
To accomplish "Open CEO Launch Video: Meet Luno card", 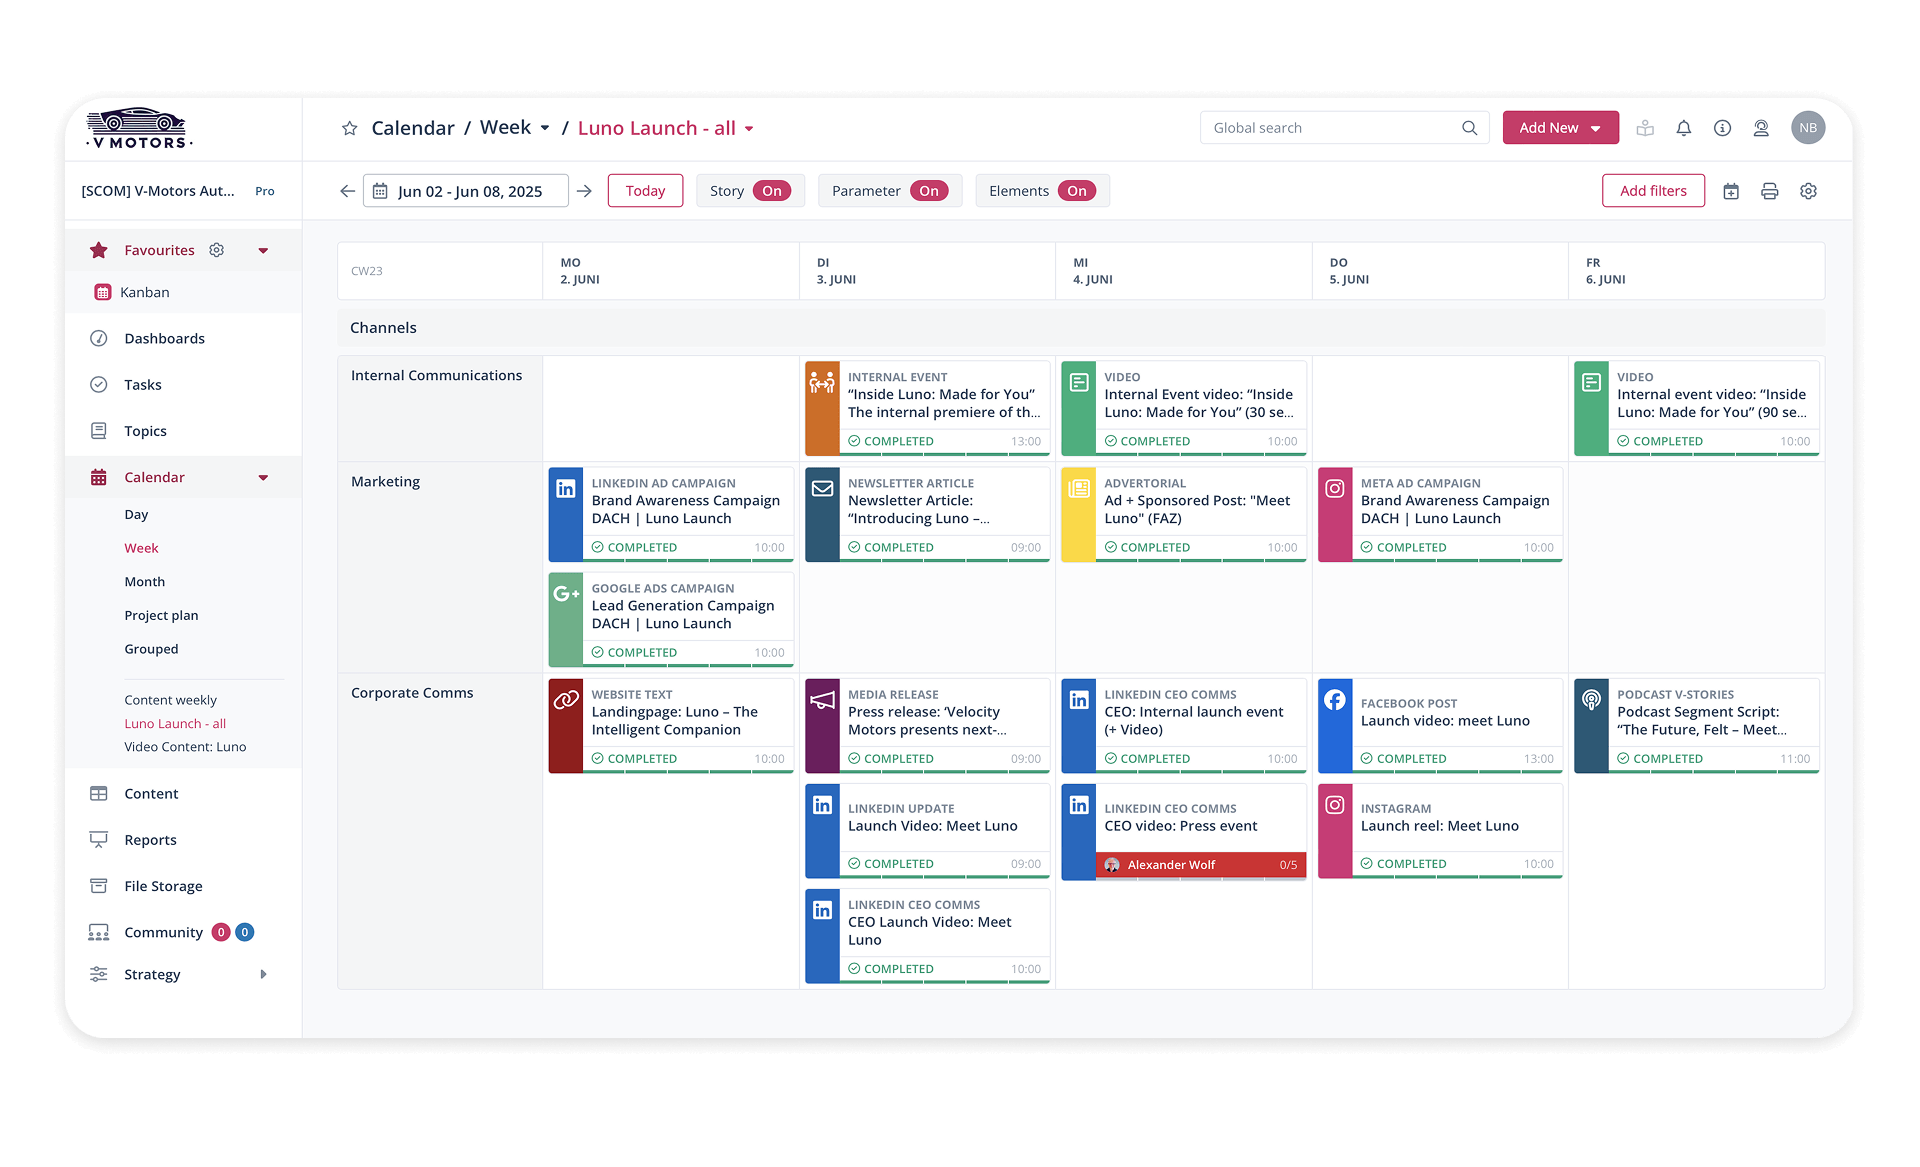I will coord(927,936).
